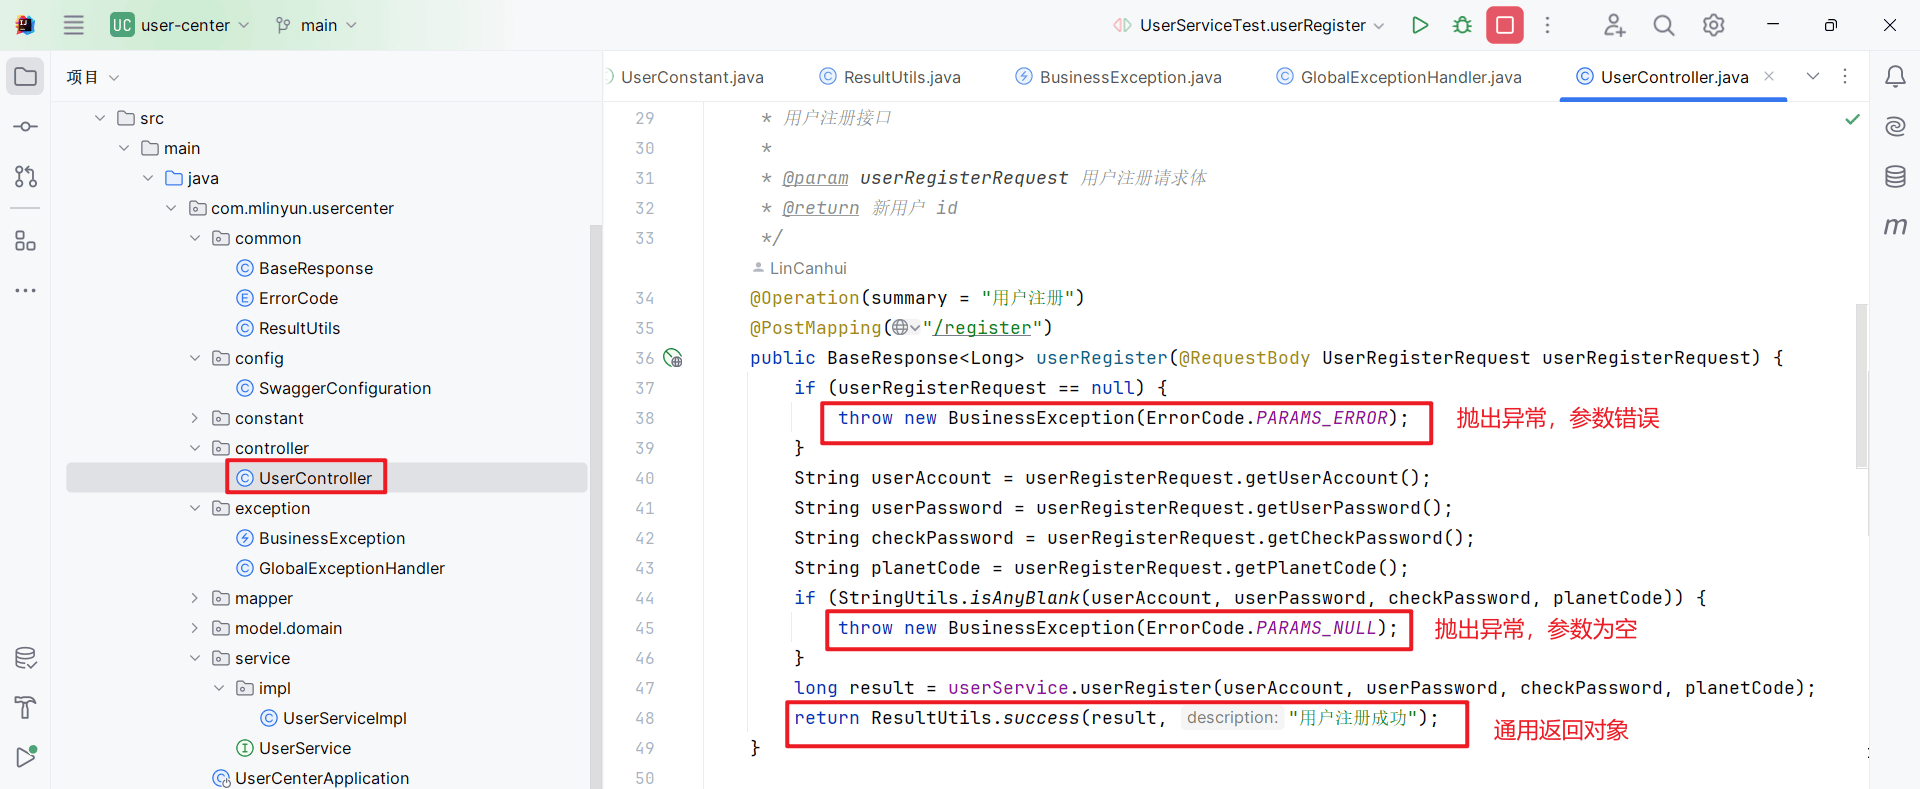This screenshot has height=789, width=1920.
Task: Switch to BusinessException.java tab
Action: [1118, 77]
